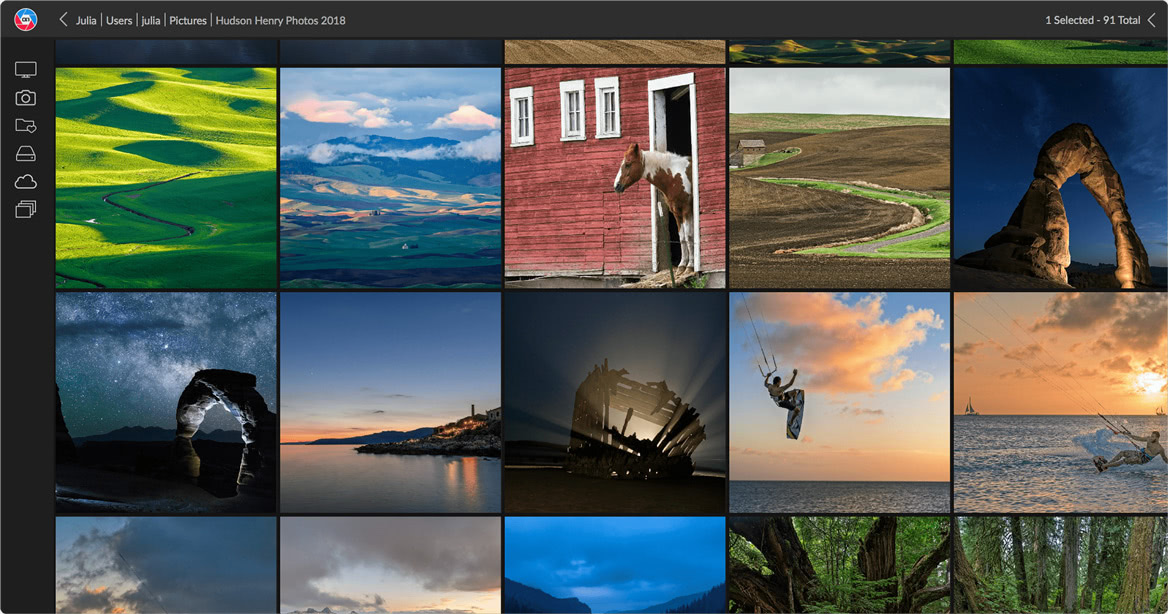Click the "1 Selected - 91 Total" status text

[x=1092, y=20]
